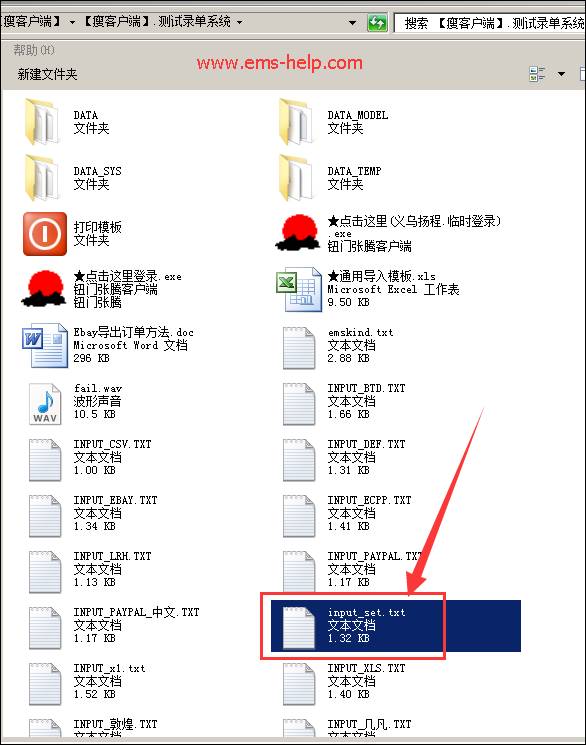Select the ★点击这里登录.exe application icon
The width and height of the screenshot is (586, 745).
pos(44,289)
